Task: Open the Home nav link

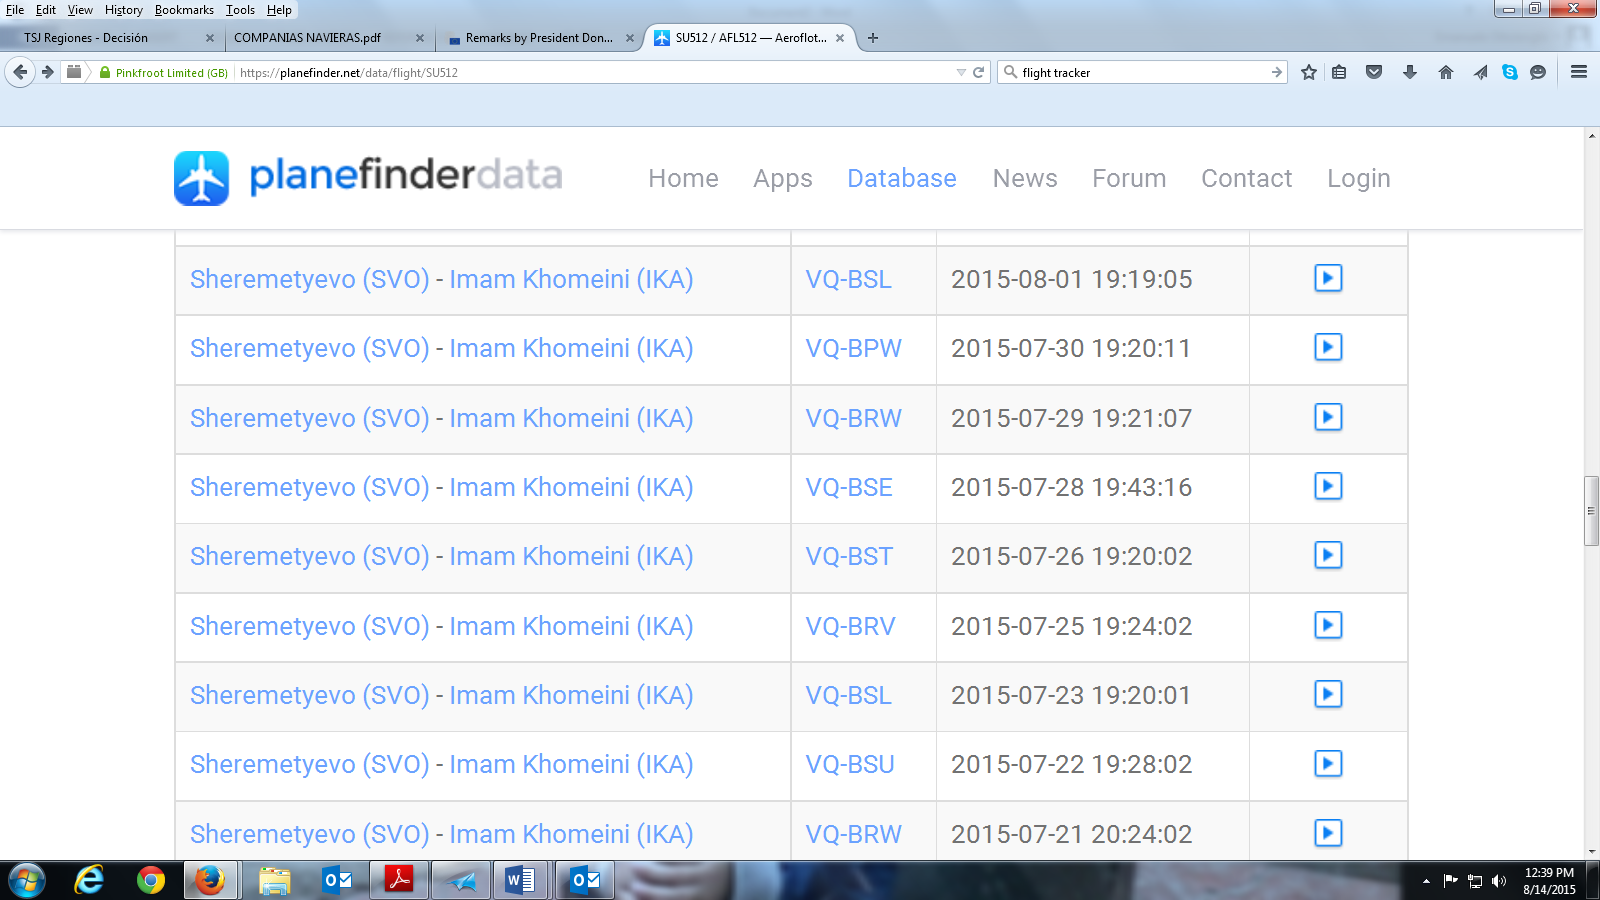Action: tap(683, 178)
